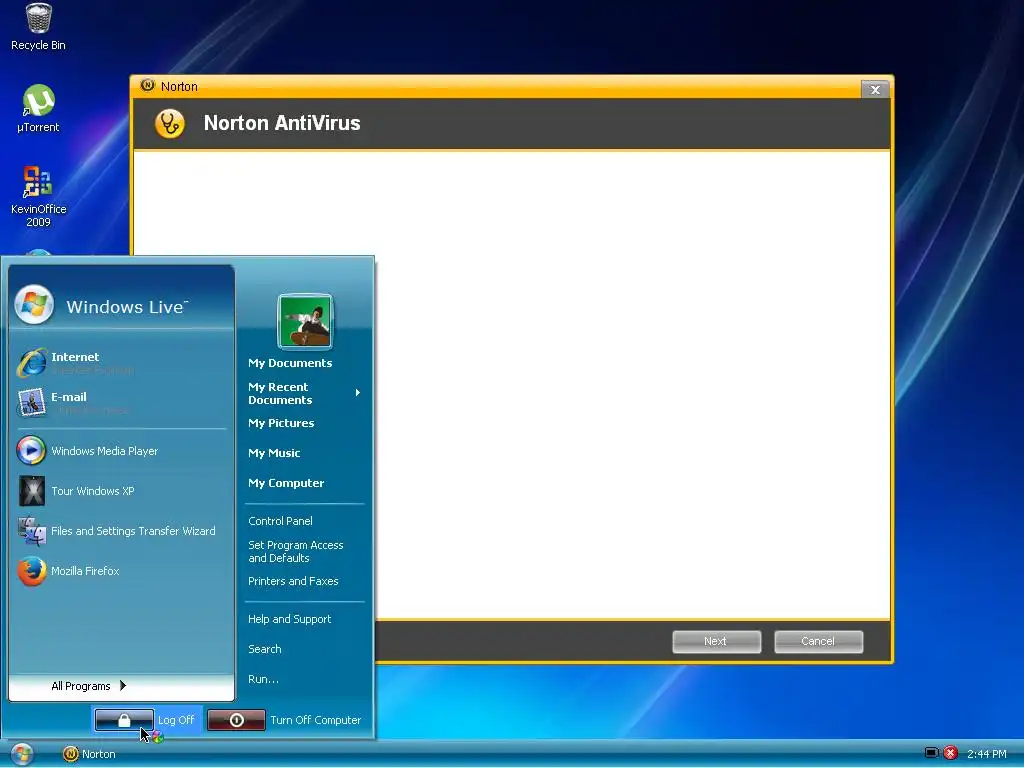The height and width of the screenshot is (768, 1024).
Task: Click the taskbar clock showing 2:44 PM
Action: tap(987, 754)
